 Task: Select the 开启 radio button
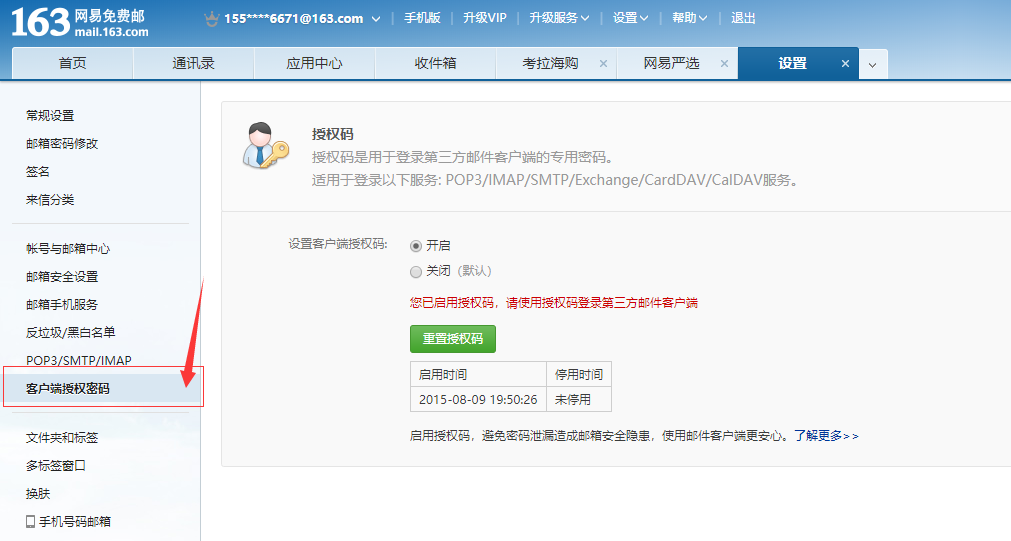point(416,246)
